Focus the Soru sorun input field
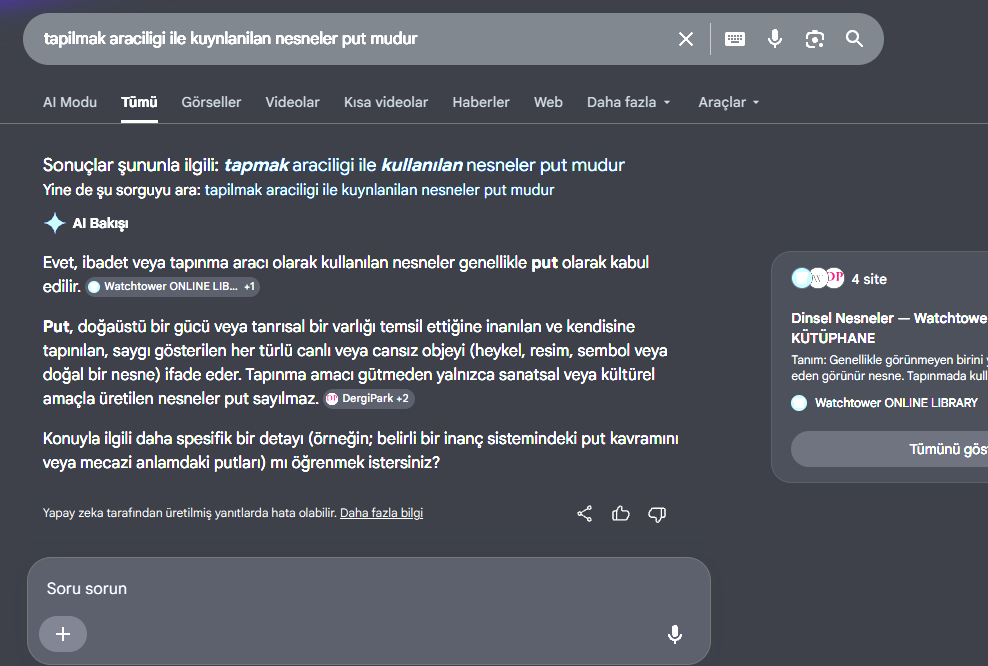Image resolution: width=988 pixels, height=666 pixels. pyautogui.click(x=369, y=588)
